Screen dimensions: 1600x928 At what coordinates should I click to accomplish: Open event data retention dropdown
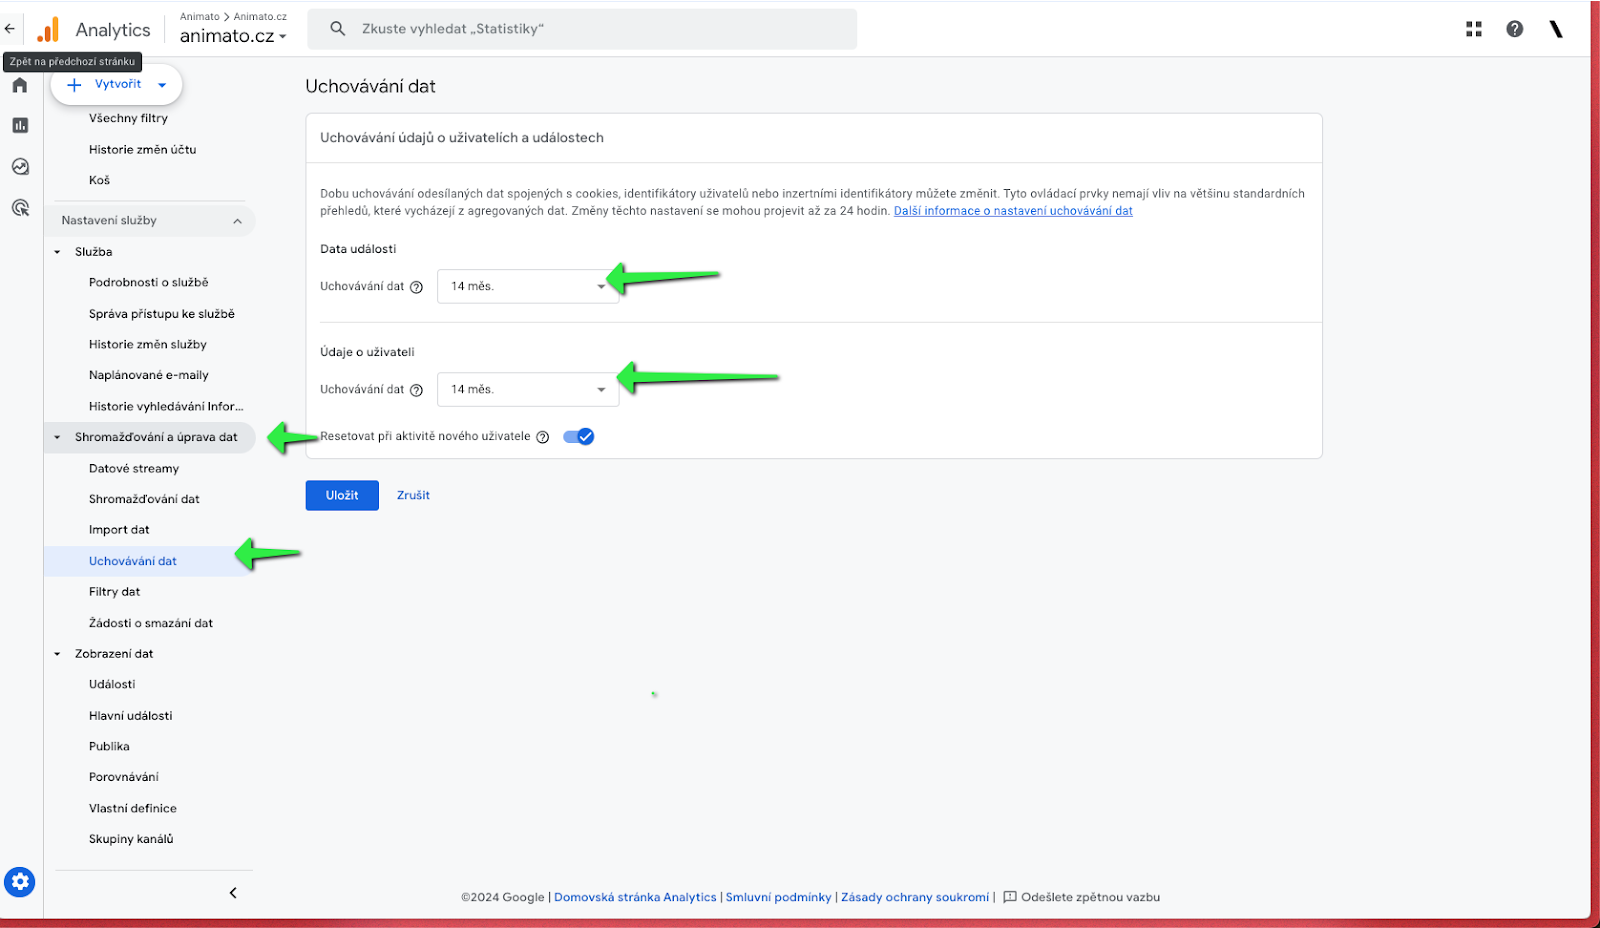tap(528, 286)
